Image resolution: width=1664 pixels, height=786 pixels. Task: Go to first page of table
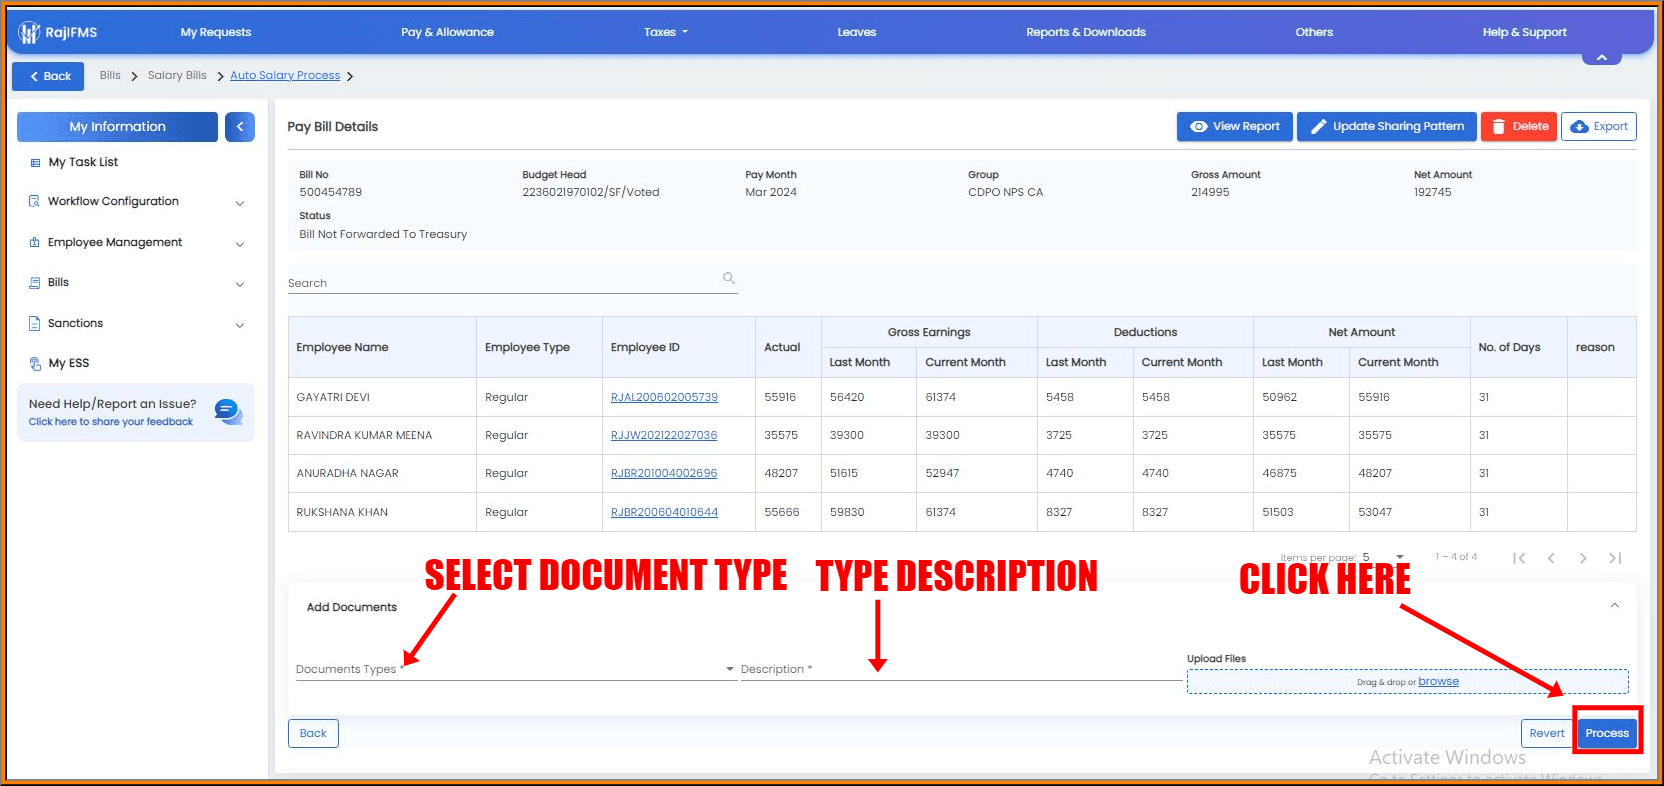point(1519,558)
